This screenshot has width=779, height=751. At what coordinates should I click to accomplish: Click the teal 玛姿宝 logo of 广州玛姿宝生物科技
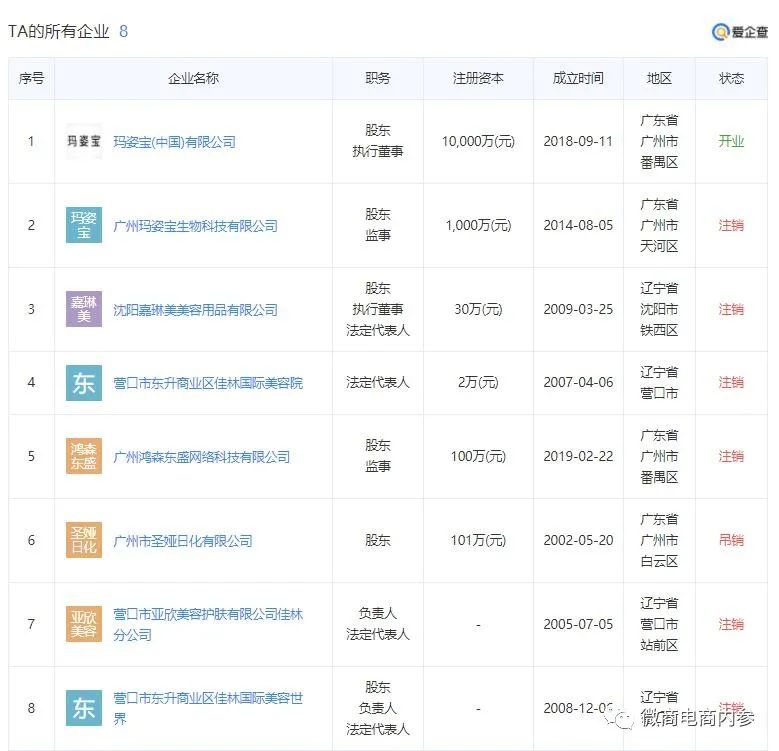84,225
